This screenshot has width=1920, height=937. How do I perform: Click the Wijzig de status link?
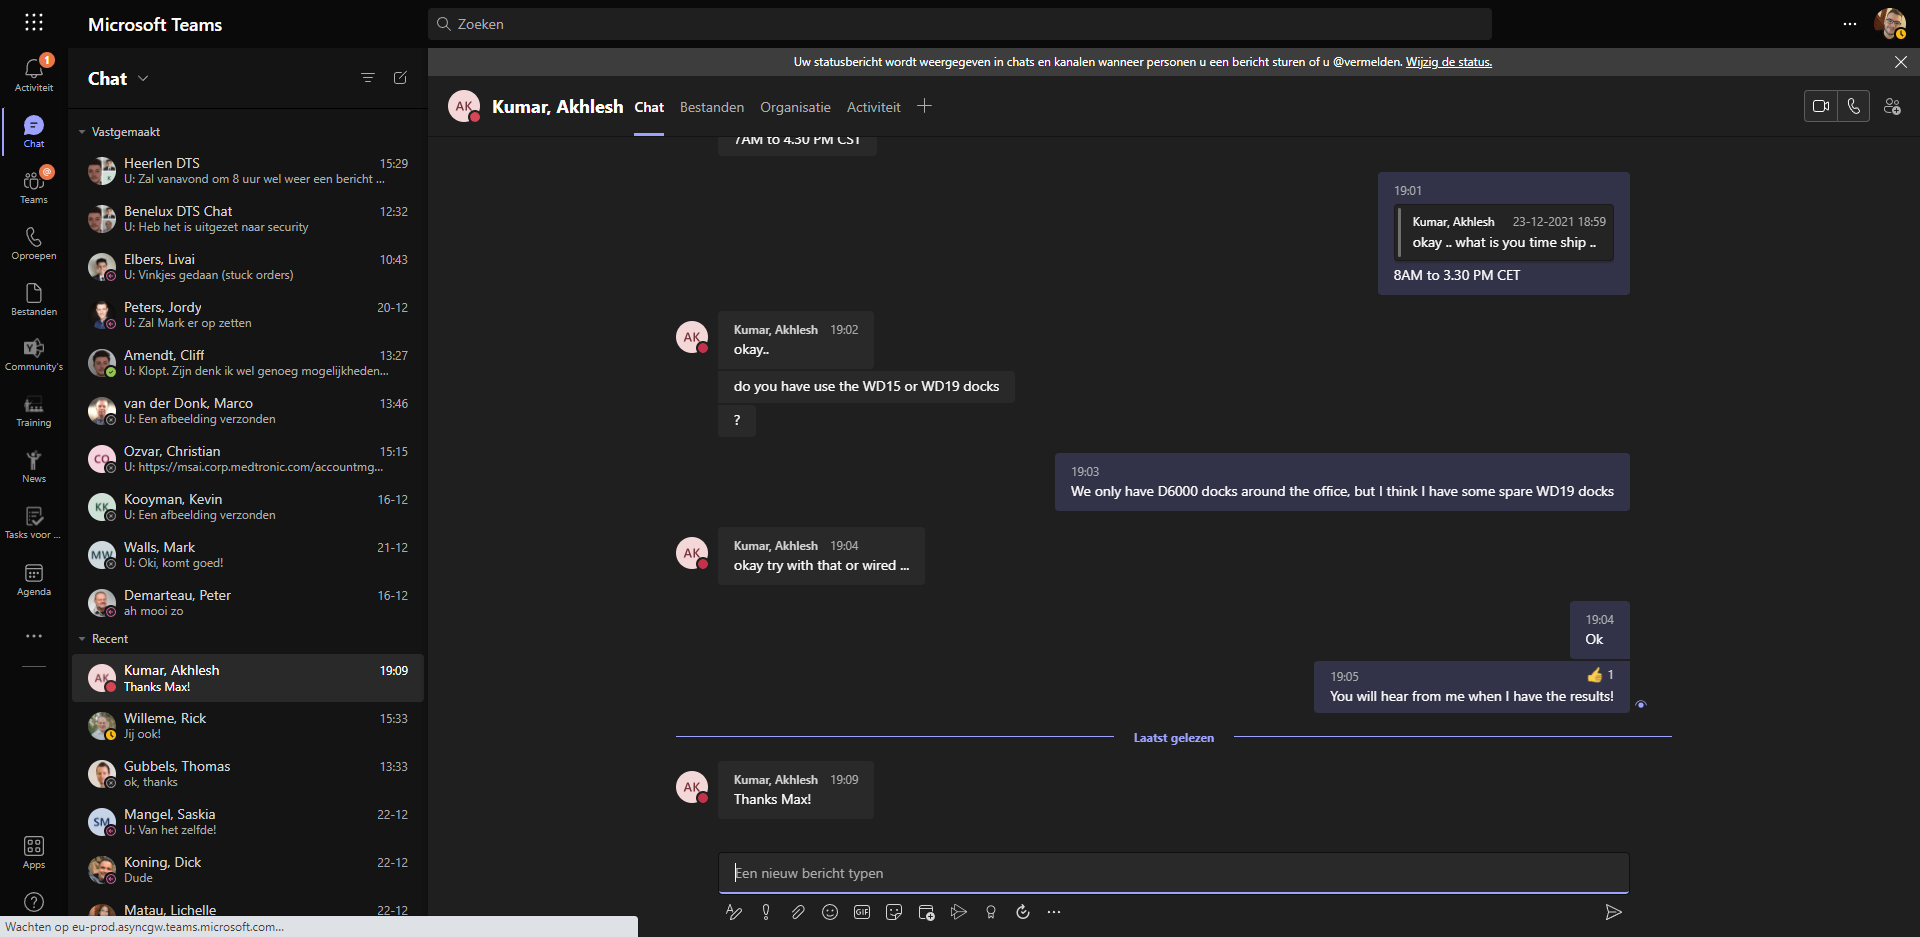(x=1448, y=62)
